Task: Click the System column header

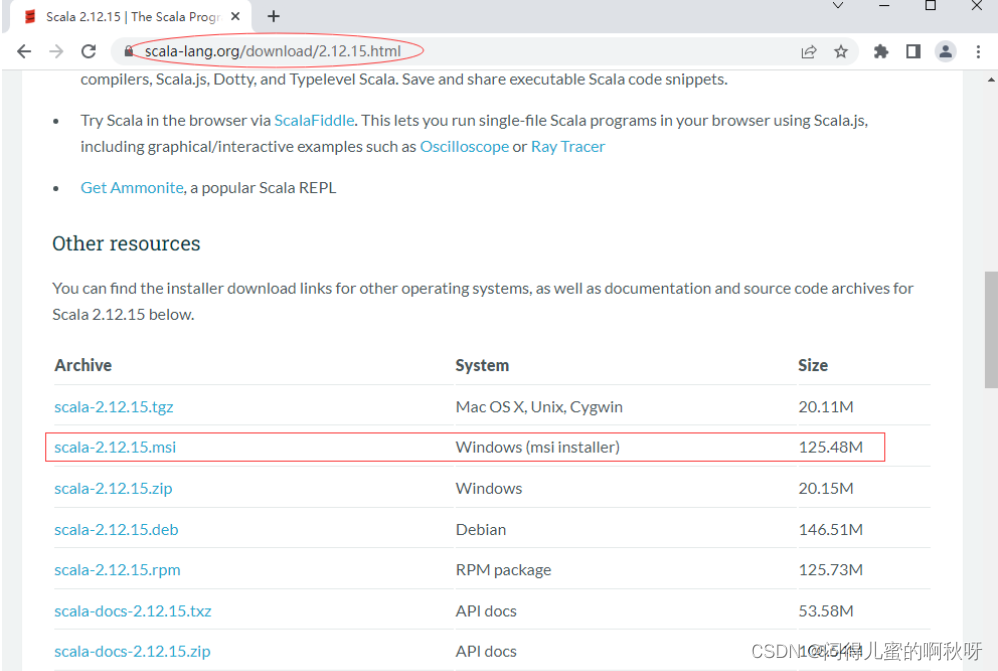Action: 482,365
